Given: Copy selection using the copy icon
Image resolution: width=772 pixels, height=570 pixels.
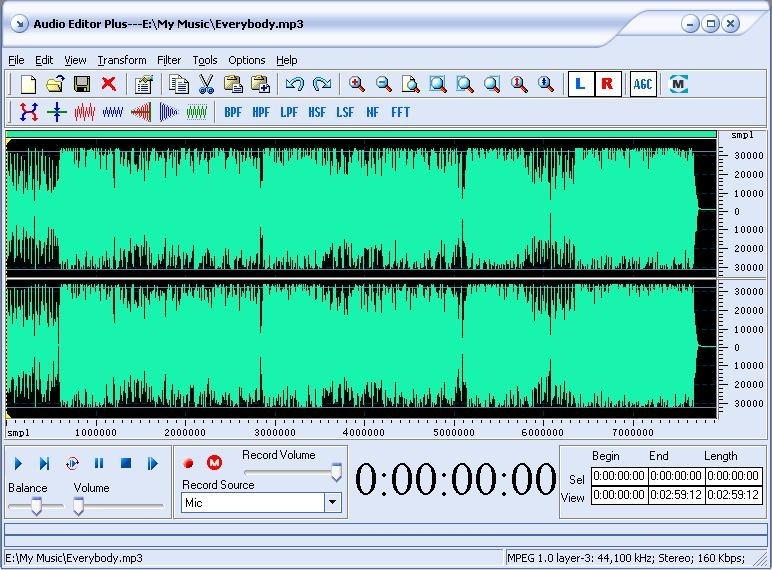Looking at the screenshot, I should (x=178, y=84).
